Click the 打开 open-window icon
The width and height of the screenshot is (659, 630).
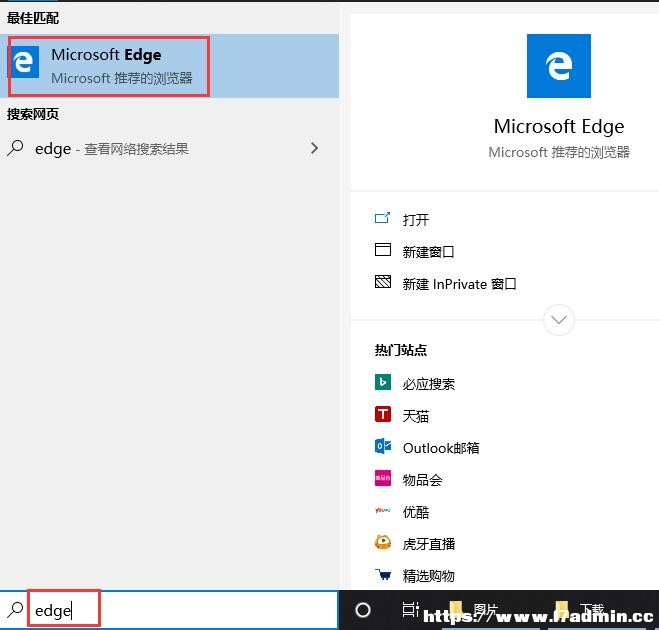tap(382, 218)
